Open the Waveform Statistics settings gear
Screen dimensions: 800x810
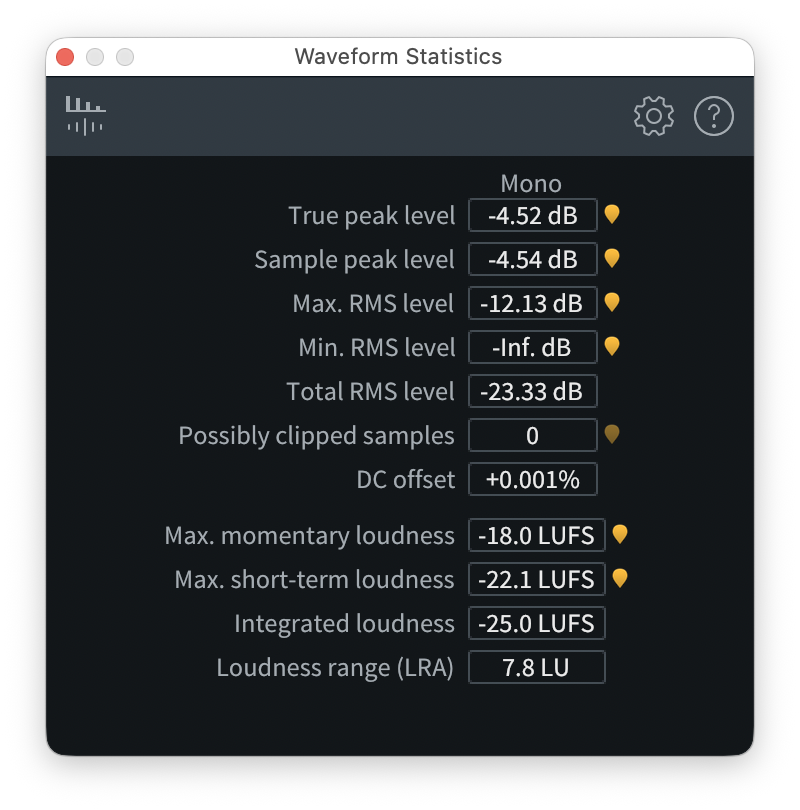(654, 116)
